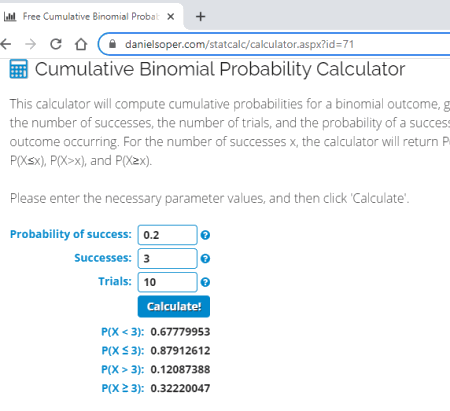The image size is (450, 411).
Task: Click the browser back arrow
Action: tap(5, 44)
